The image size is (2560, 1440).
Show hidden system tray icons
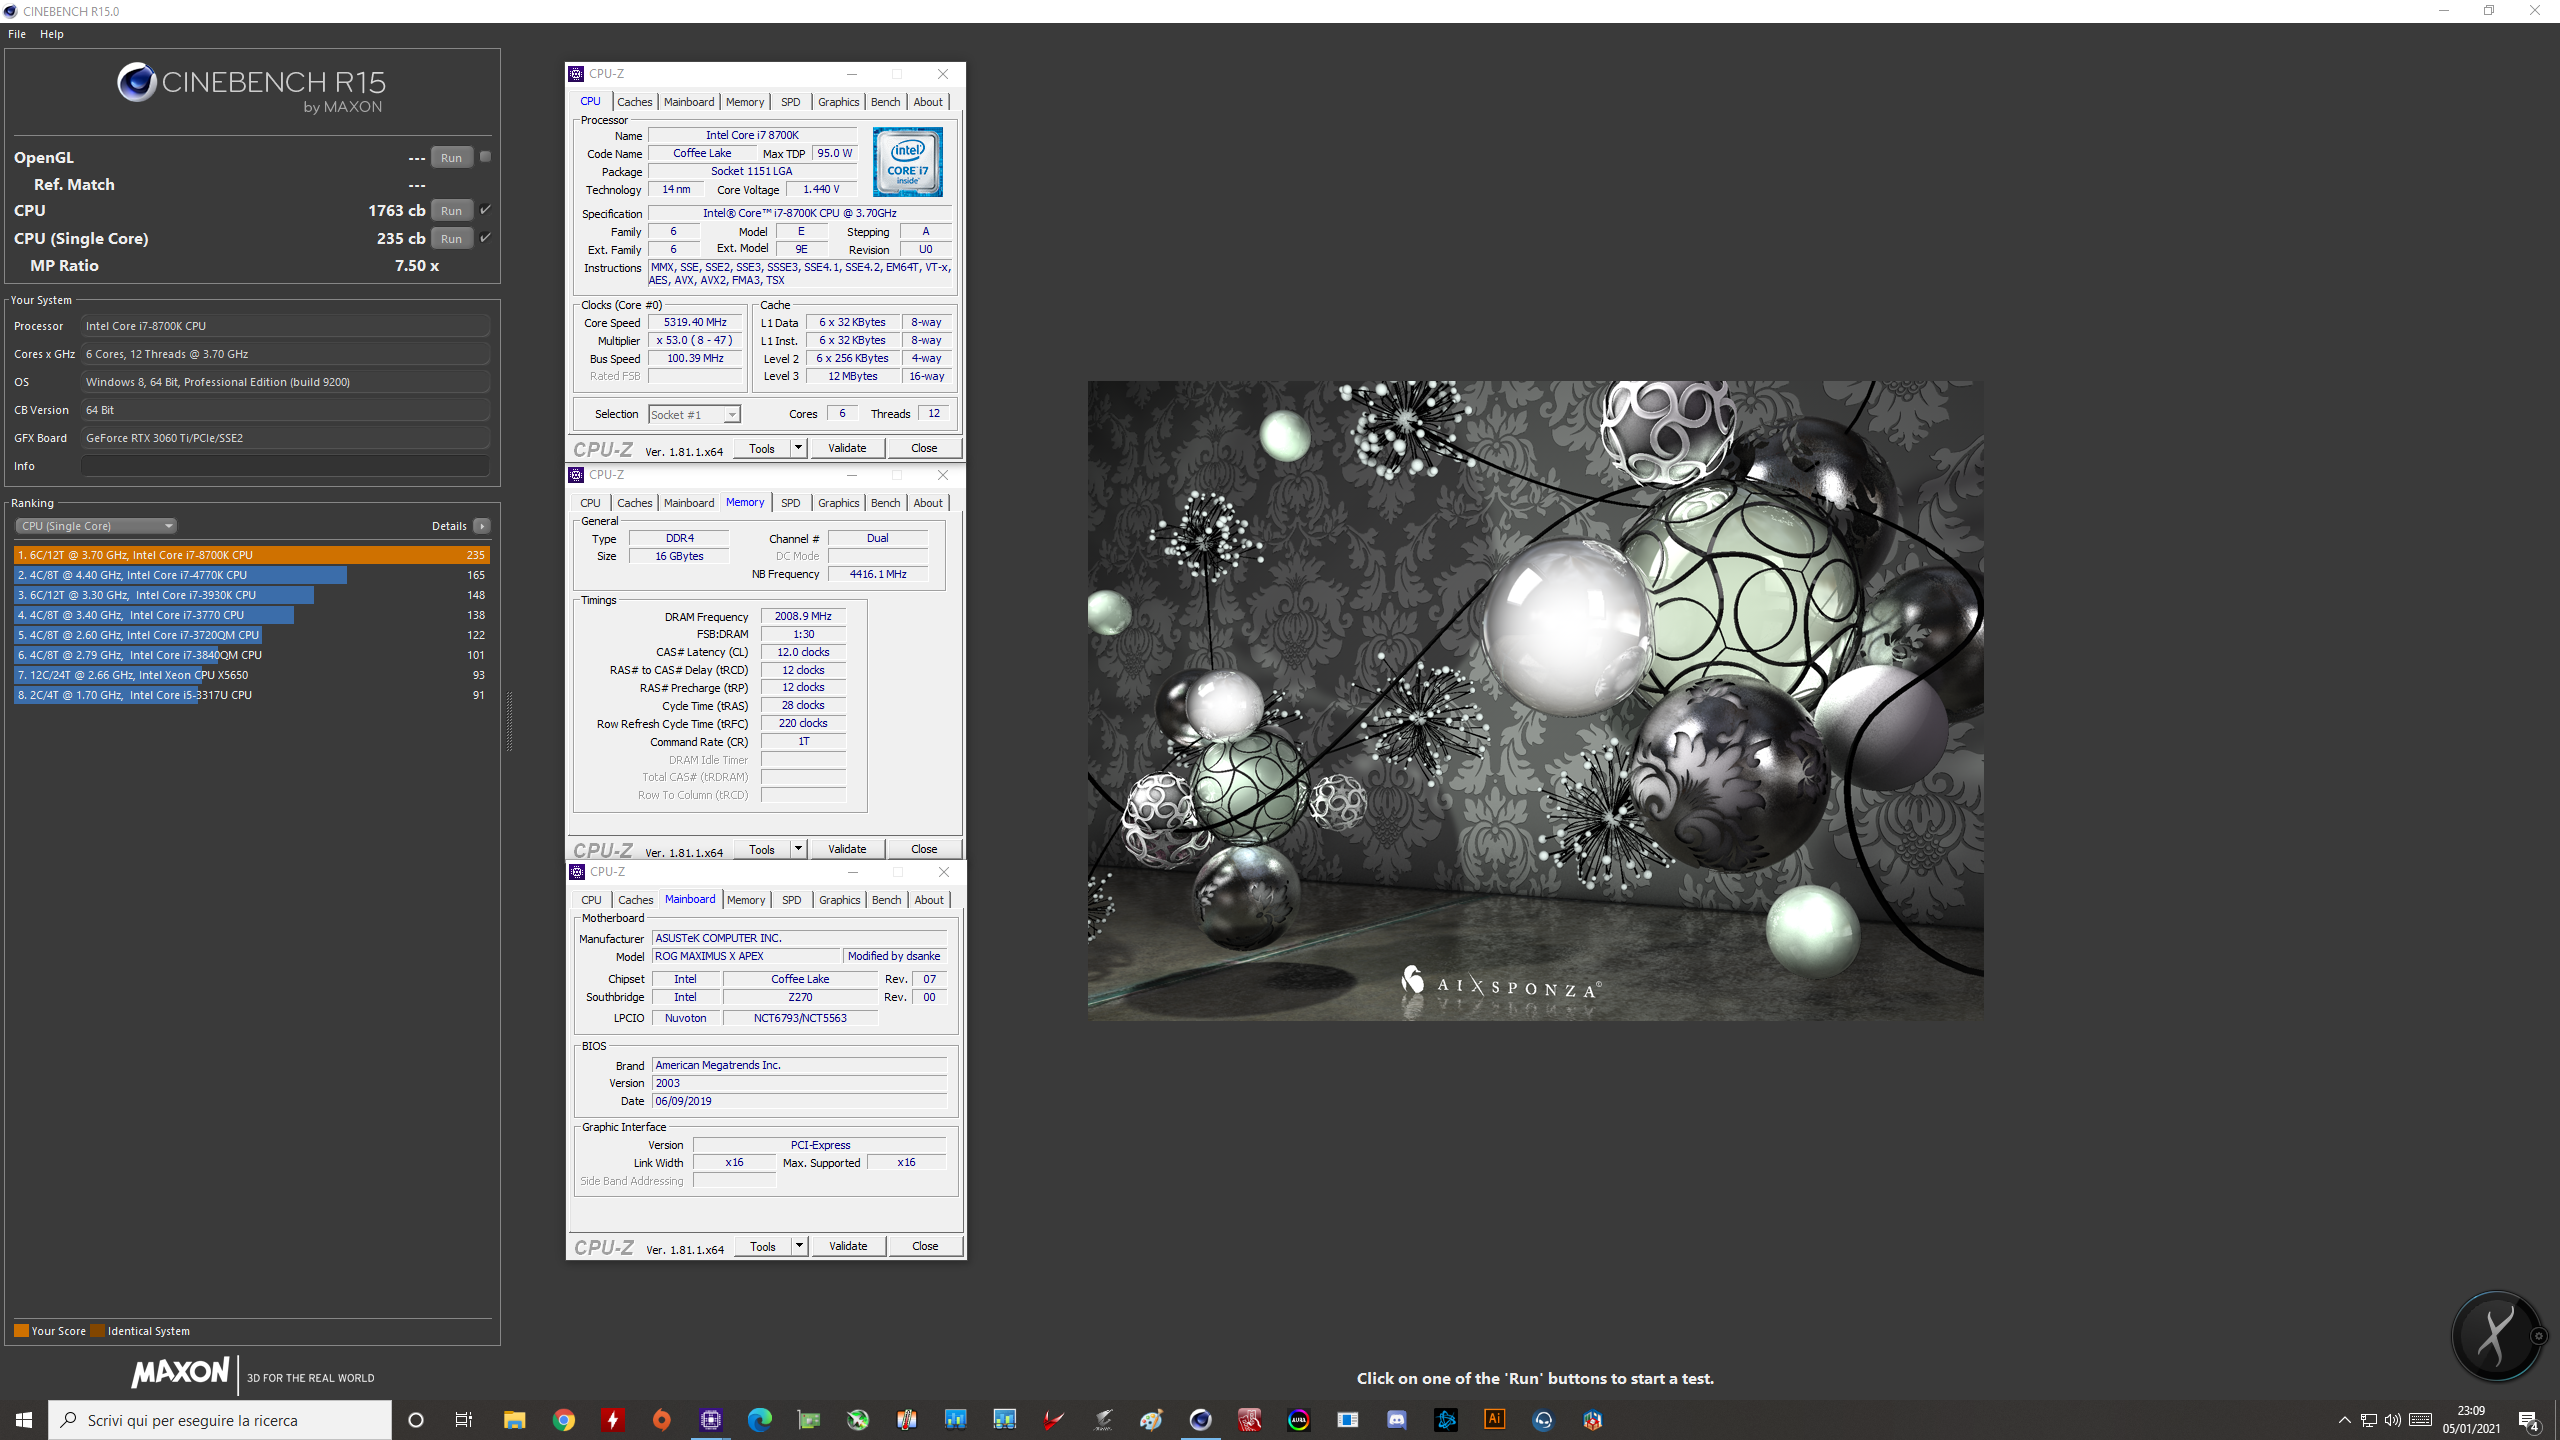2344,1420
